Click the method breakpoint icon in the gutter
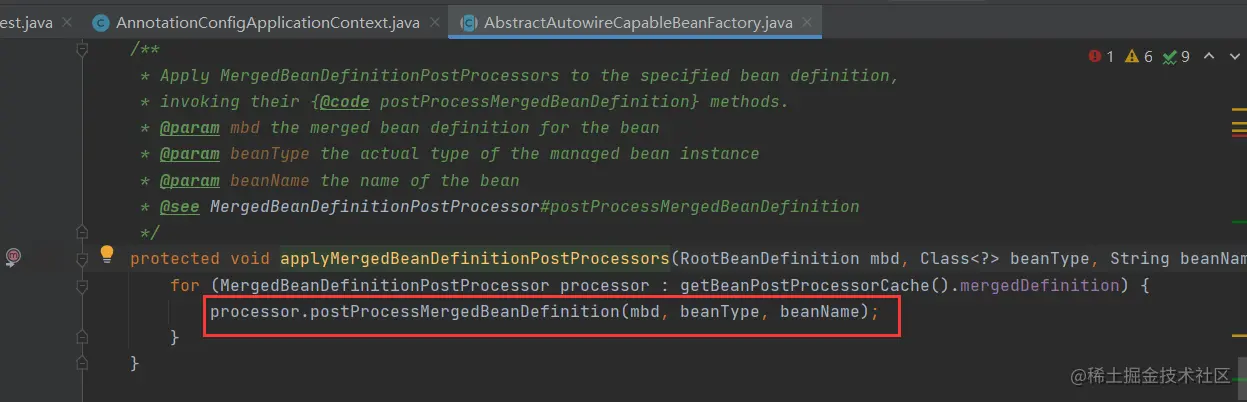The width and height of the screenshot is (1247, 402). tap(14, 256)
